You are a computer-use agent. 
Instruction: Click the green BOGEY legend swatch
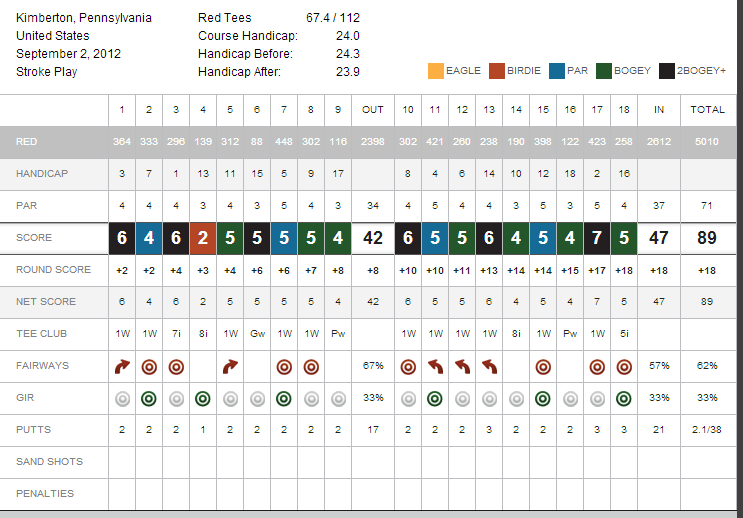(604, 71)
